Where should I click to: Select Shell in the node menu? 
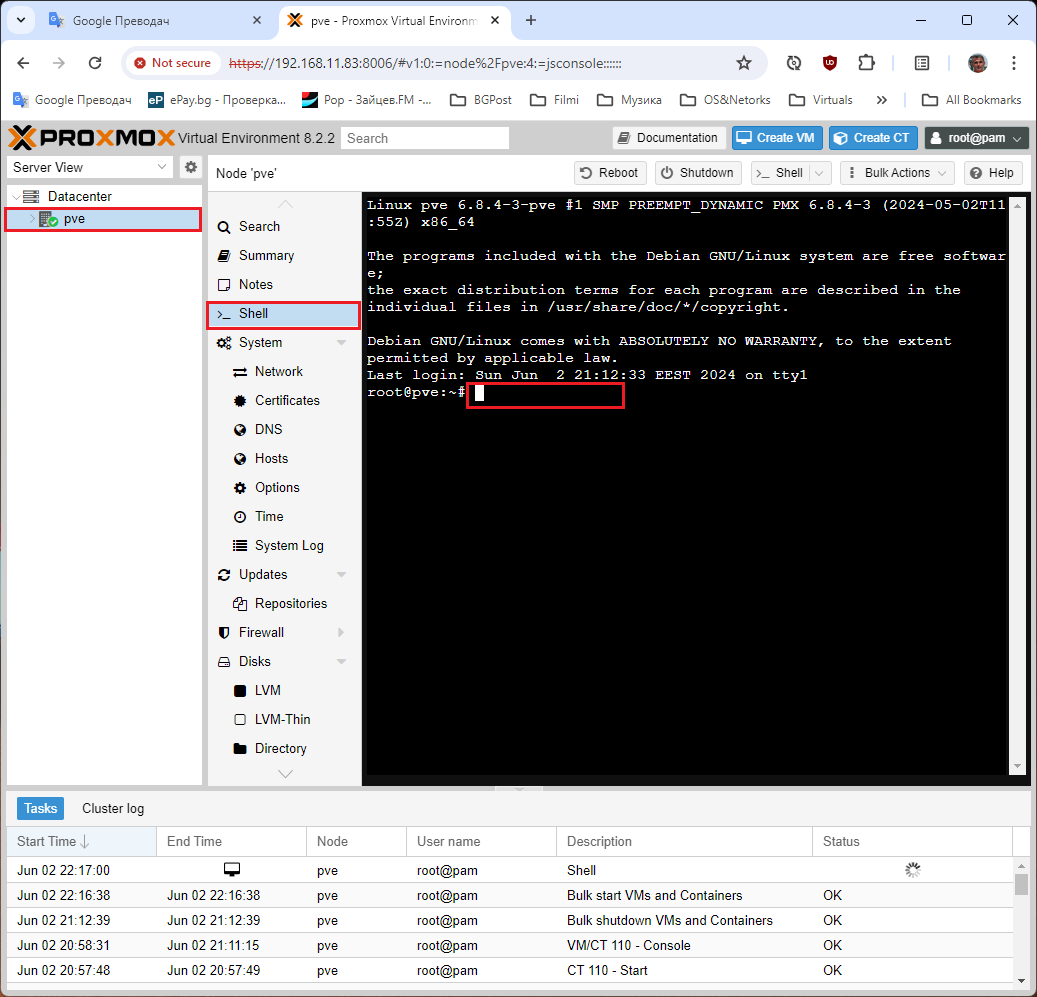pyautogui.click(x=284, y=314)
